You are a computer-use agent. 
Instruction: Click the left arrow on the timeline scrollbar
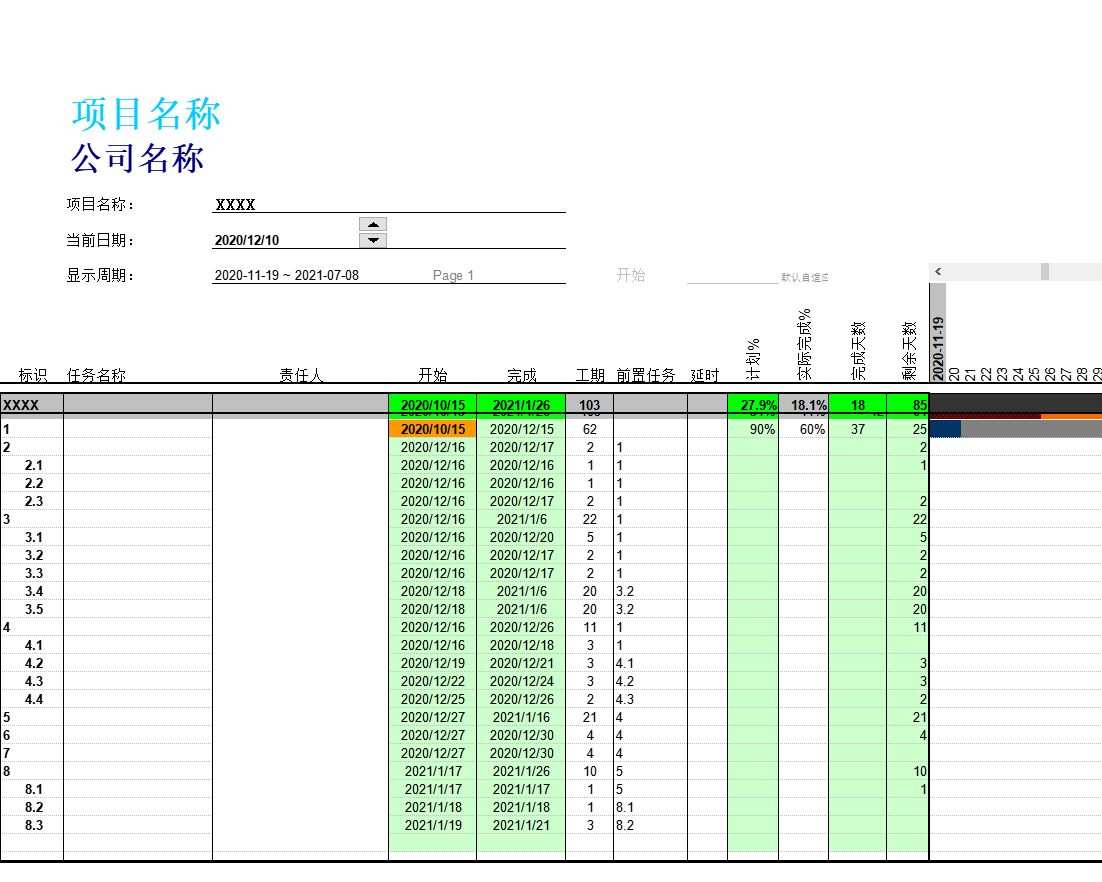938,271
